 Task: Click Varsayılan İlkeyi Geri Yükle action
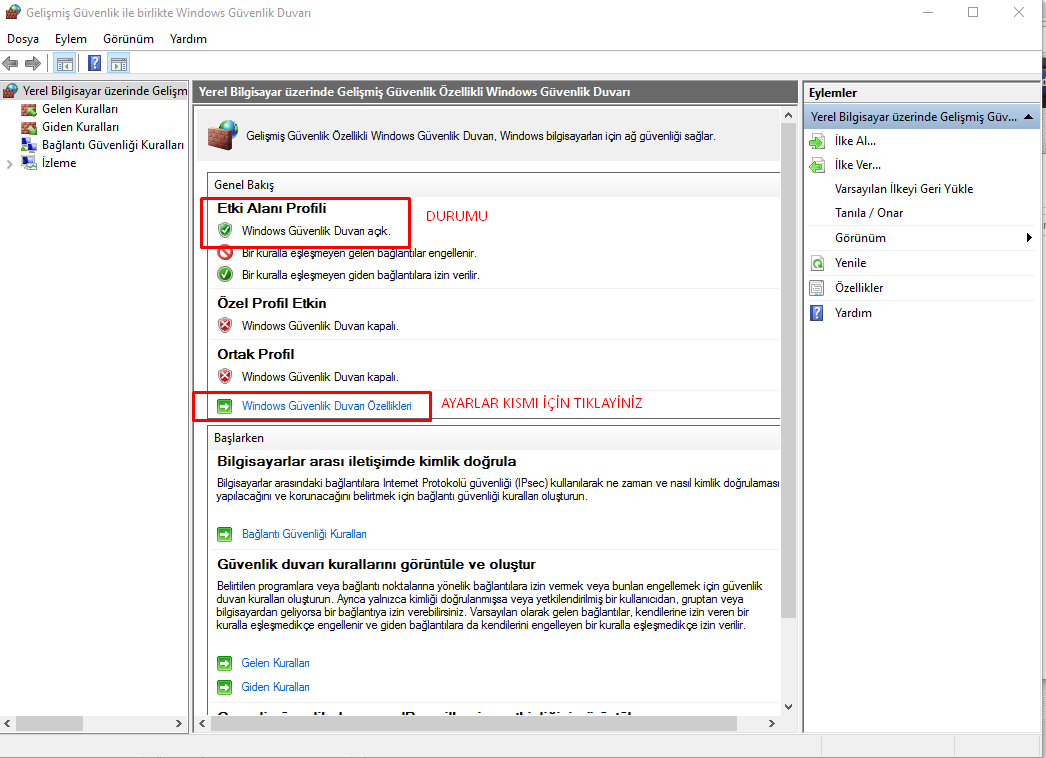pyautogui.click(x=903, y=189)
